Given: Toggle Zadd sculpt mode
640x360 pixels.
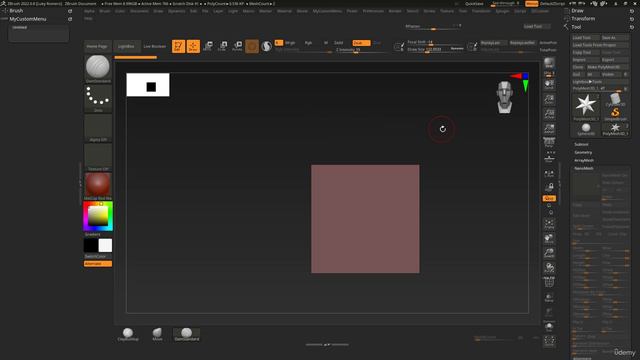Looking at the screenshot, I should tap(339, 42).
